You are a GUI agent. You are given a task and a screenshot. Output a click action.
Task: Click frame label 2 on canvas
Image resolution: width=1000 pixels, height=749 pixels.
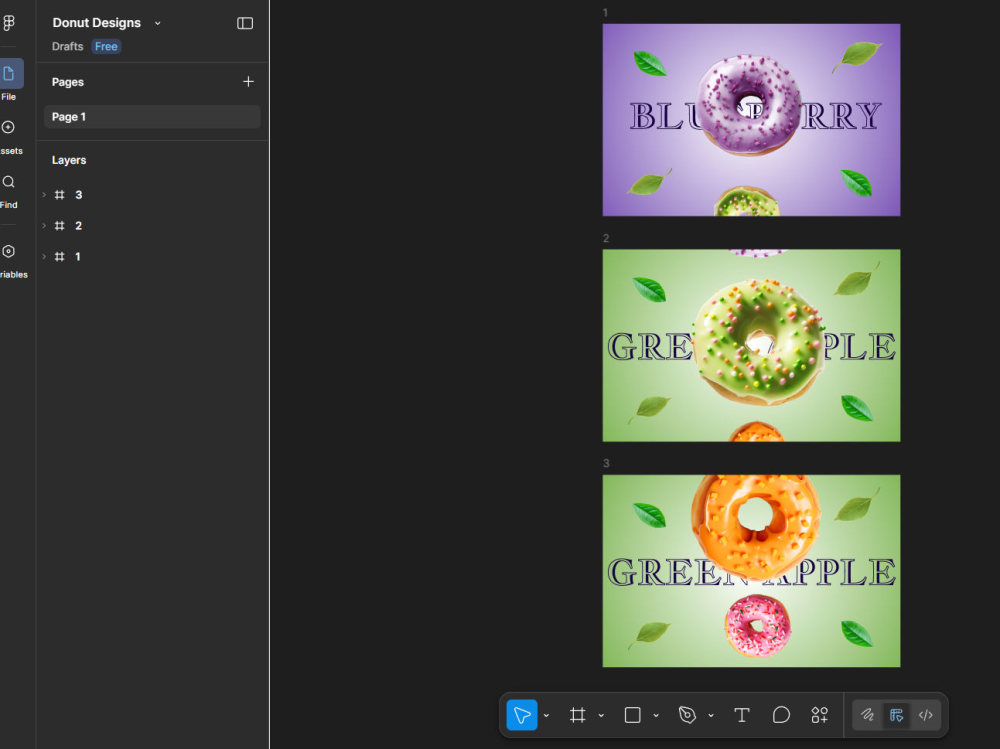coord(606,238)
